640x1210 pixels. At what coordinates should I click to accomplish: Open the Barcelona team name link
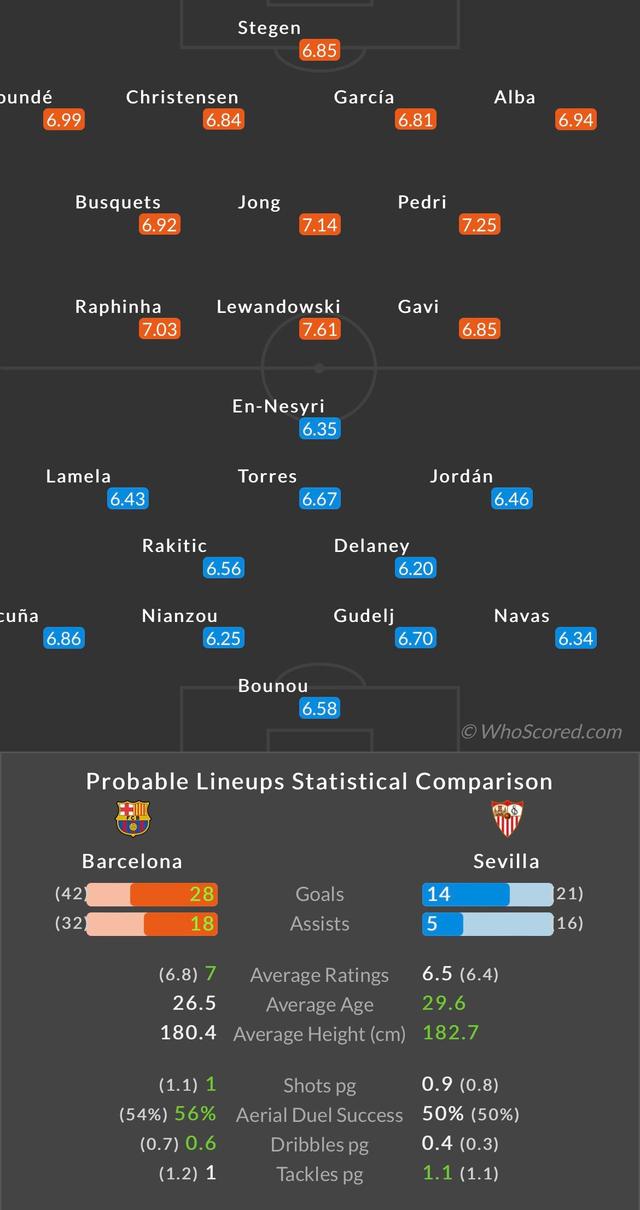[x=132, y=861]
